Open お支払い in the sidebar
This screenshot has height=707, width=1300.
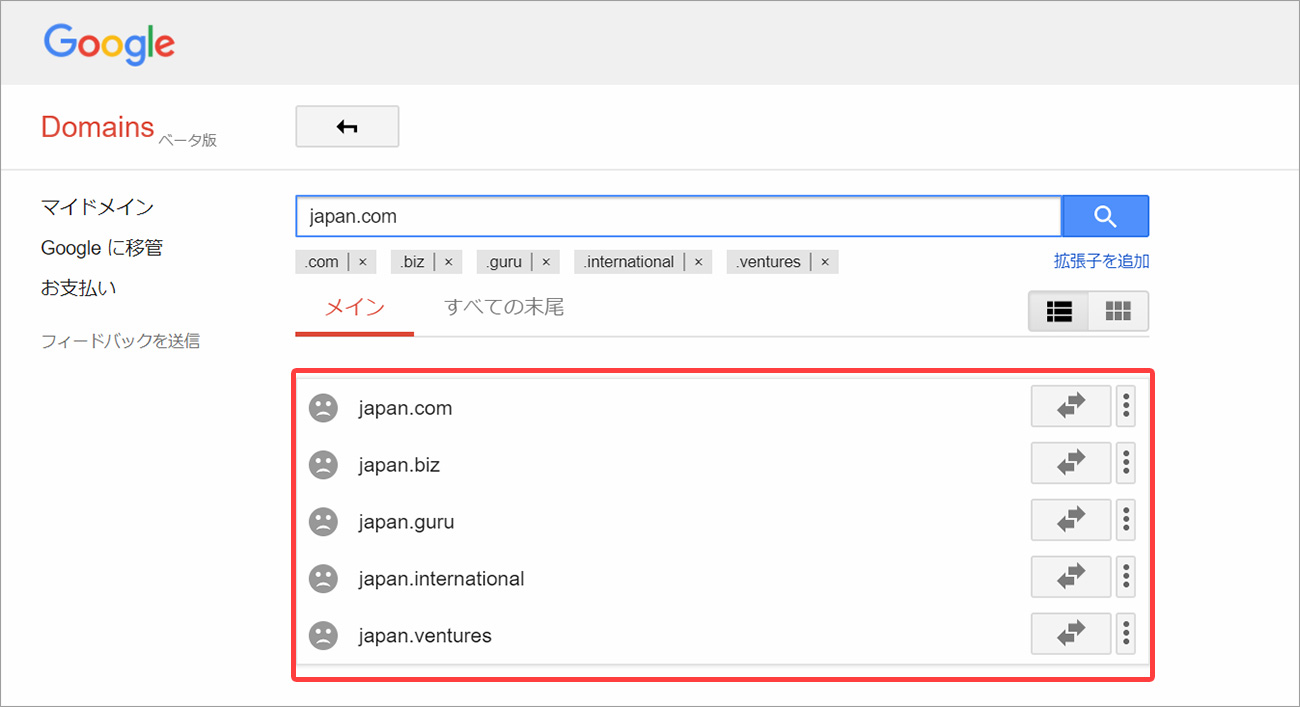[79, 288]
